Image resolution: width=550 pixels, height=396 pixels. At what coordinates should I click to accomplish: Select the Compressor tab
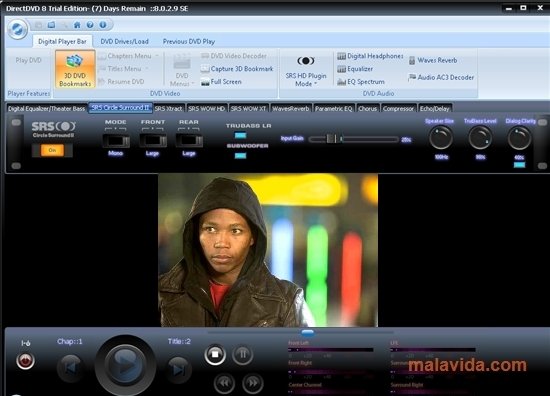click(398, 108)
